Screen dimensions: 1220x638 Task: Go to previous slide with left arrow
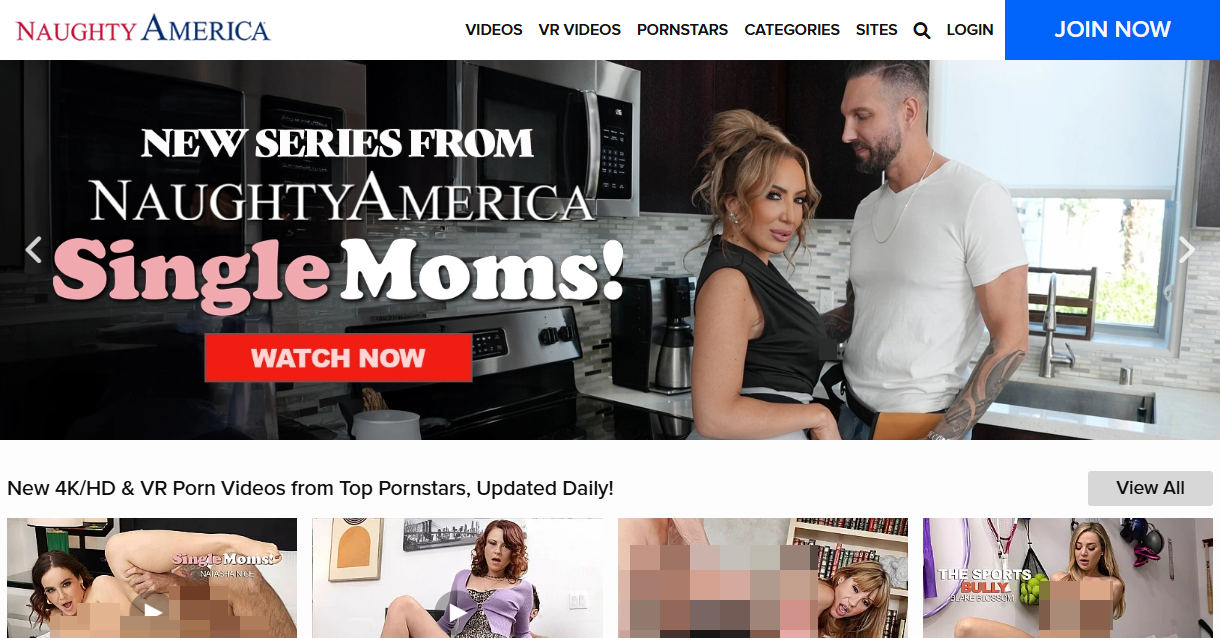pos(33,250)
